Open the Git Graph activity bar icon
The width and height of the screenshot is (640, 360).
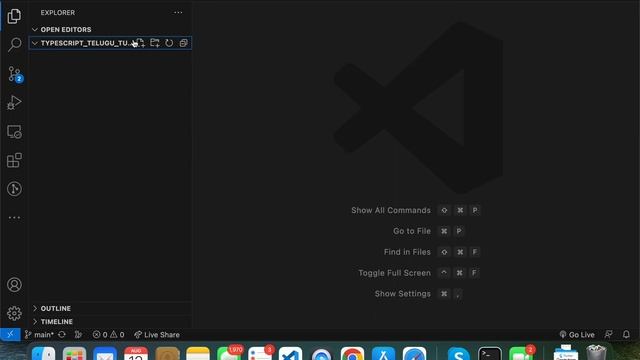tap(14, 189)
